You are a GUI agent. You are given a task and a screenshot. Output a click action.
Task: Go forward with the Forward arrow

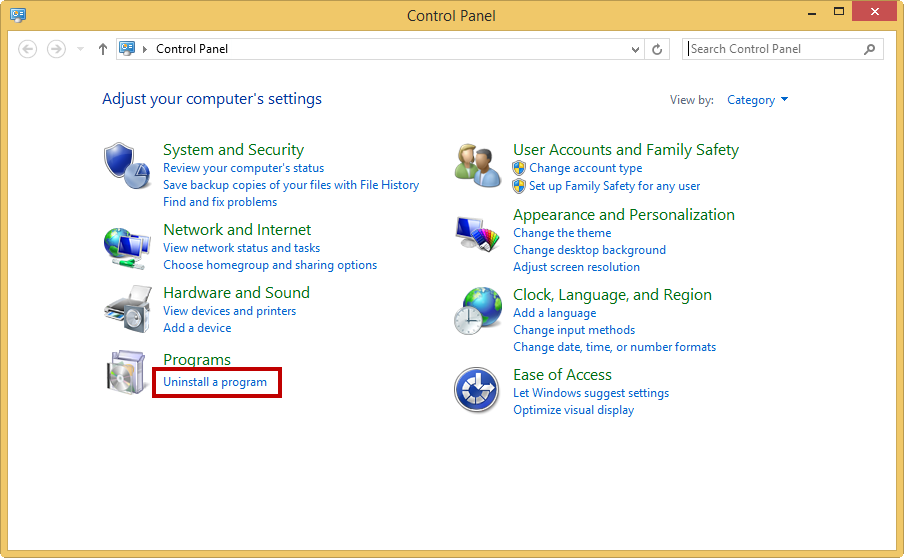click(x=56, y=49)
